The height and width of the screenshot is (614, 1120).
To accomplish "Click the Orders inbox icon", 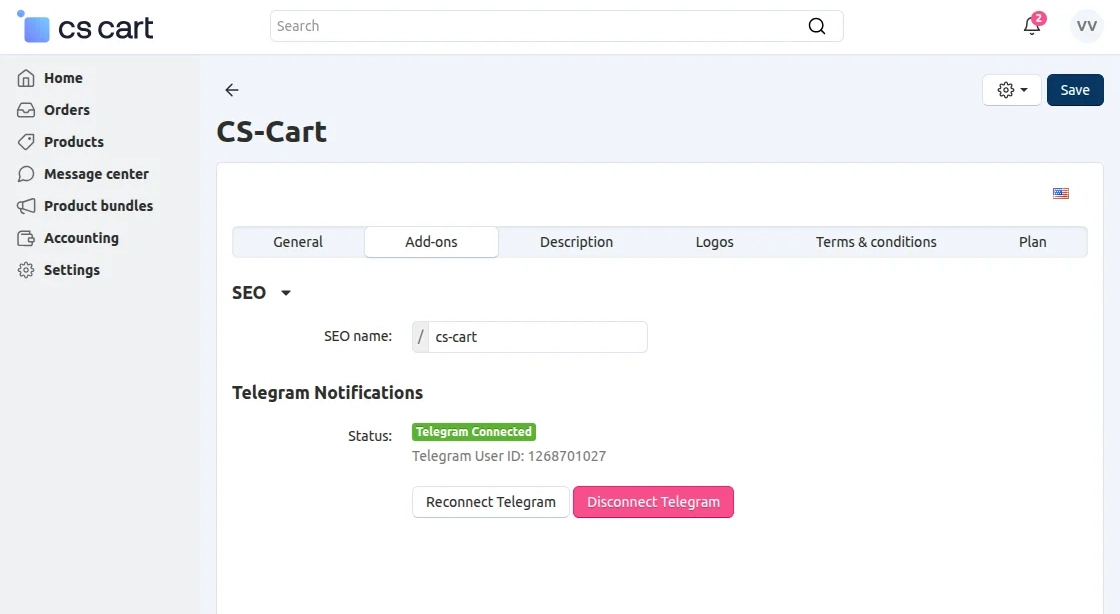I will 26,110.
